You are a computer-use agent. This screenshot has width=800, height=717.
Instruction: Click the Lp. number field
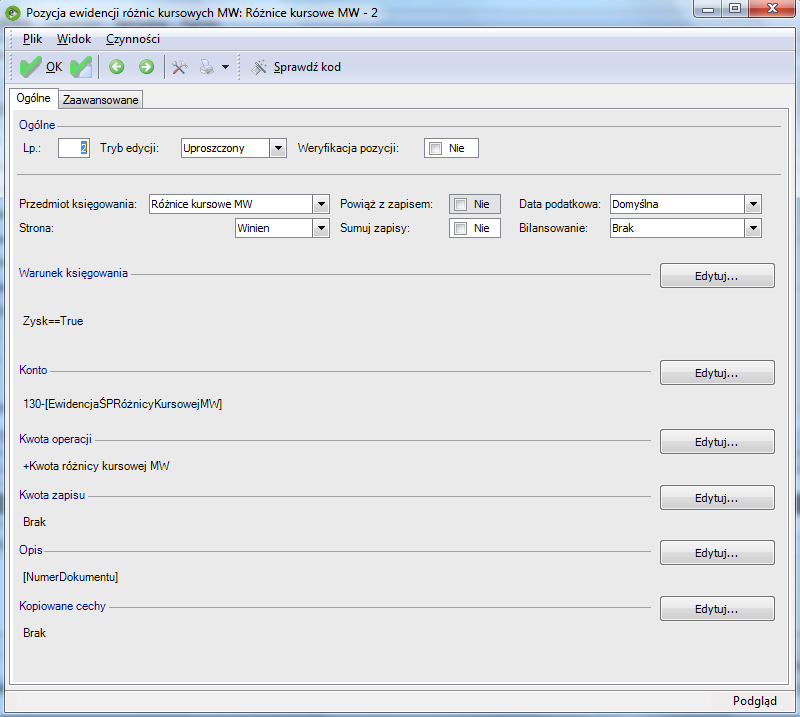pos(74,148)
